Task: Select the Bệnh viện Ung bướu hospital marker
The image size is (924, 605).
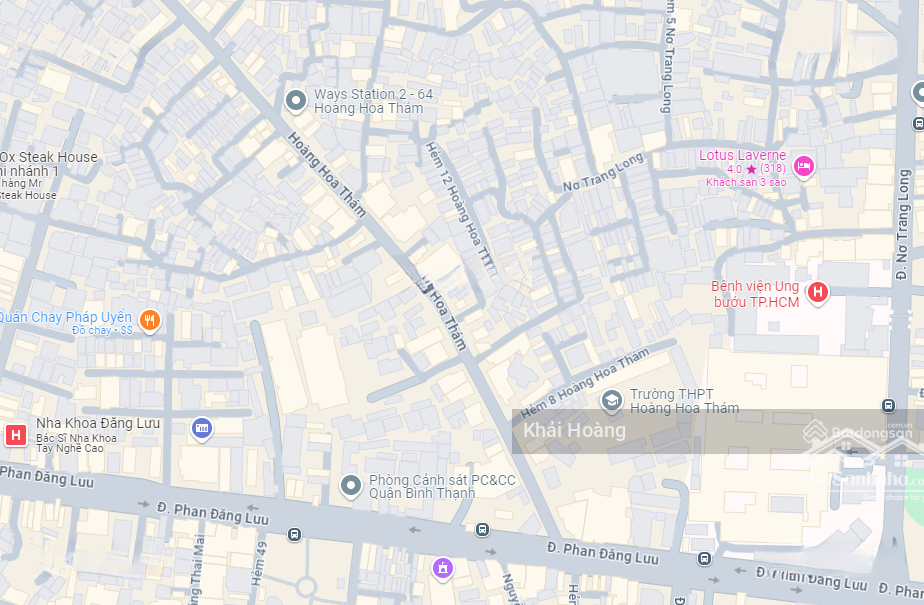Action: 817,293
